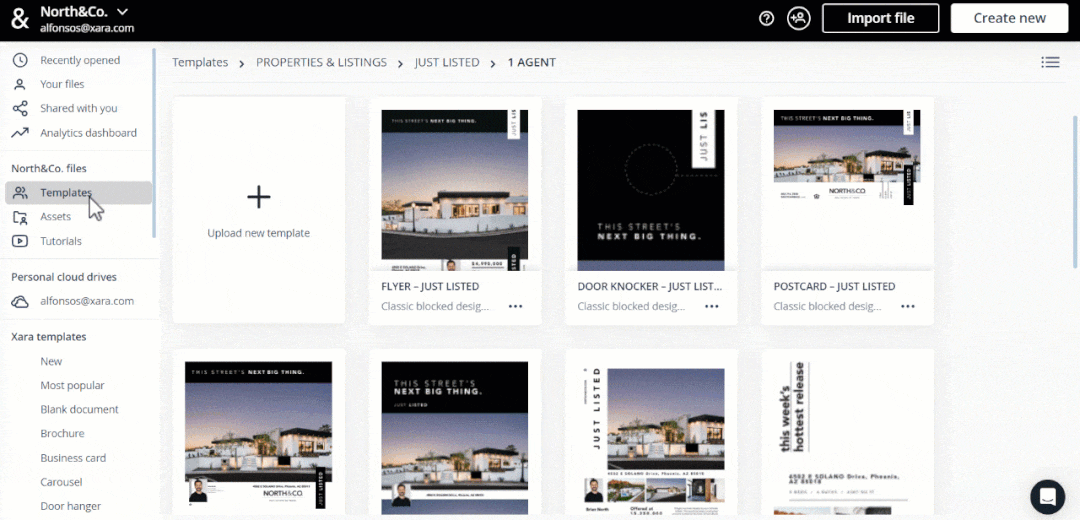The width and height of the screenshot is (1080, 520).
Task: Open the chat support bubble
Action: tap(1047, 496)
